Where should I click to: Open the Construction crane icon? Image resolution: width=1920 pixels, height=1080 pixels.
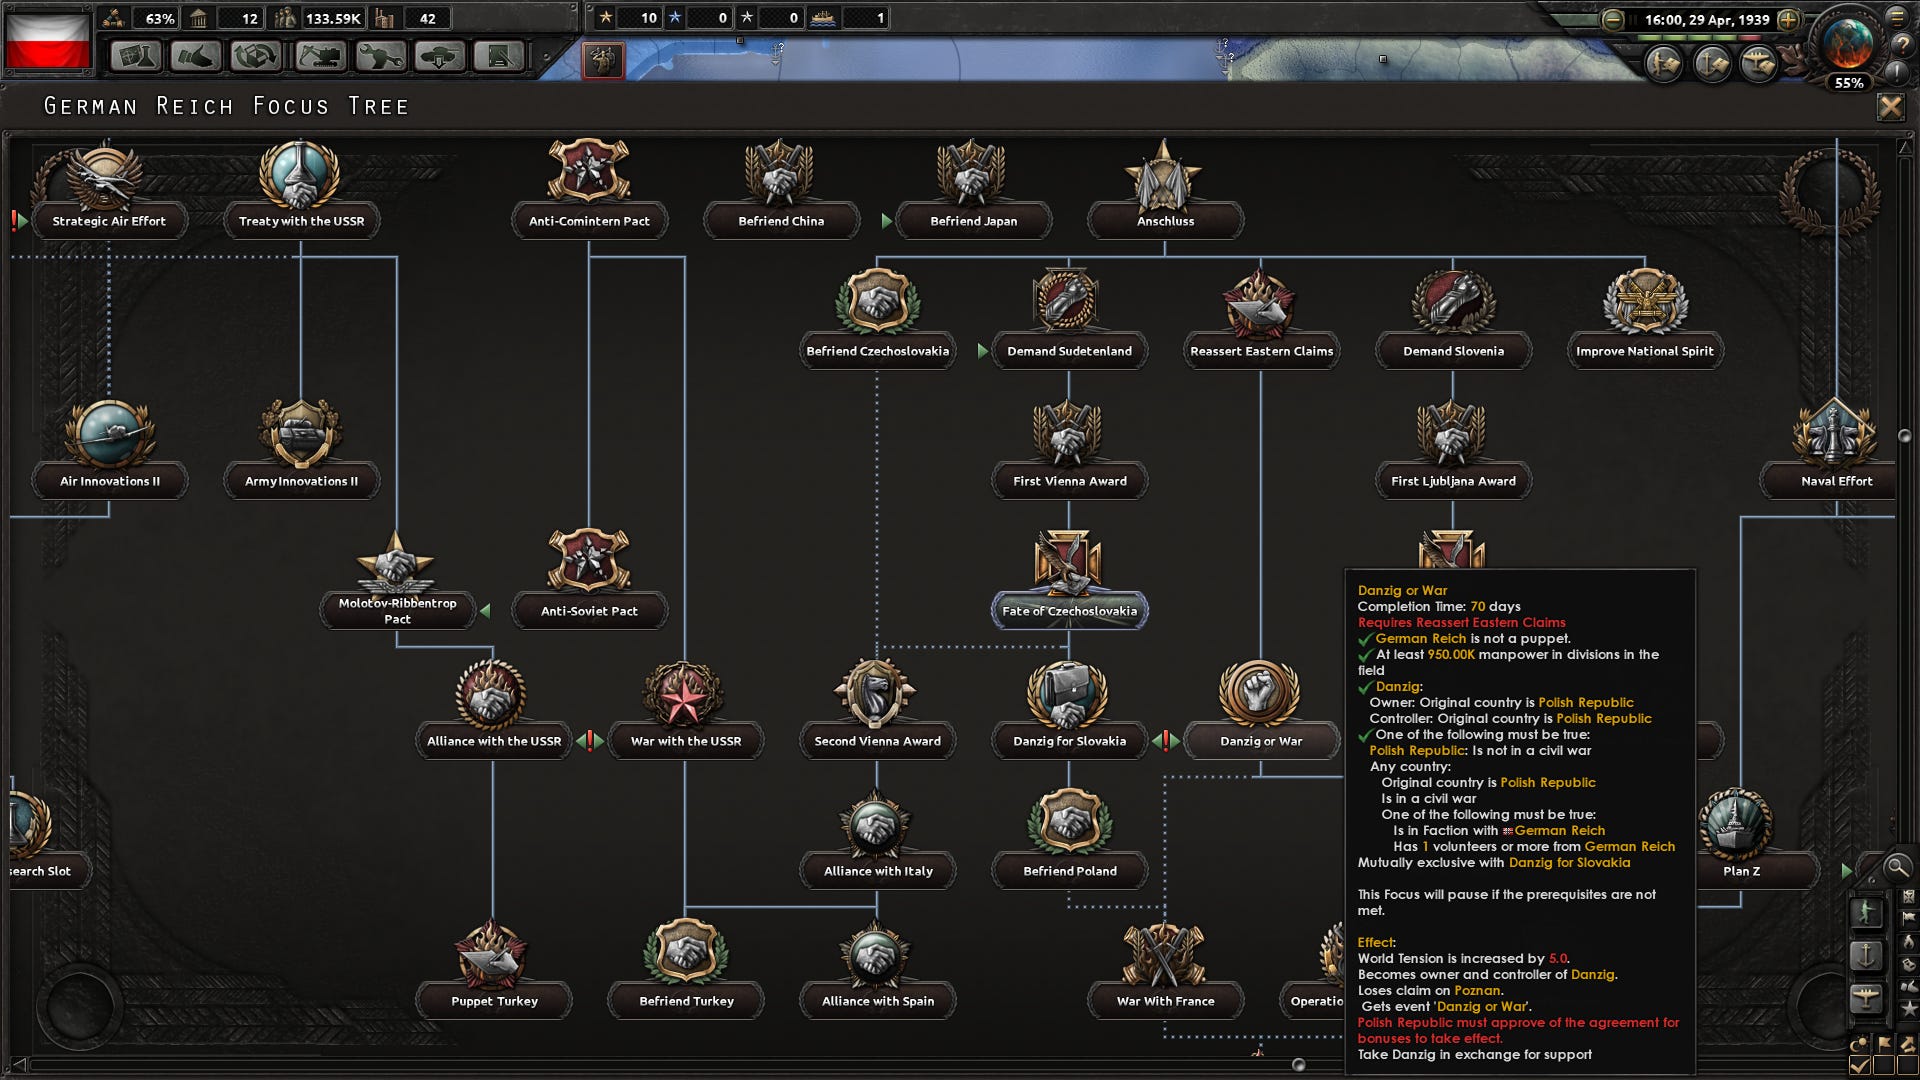point(320,57)
